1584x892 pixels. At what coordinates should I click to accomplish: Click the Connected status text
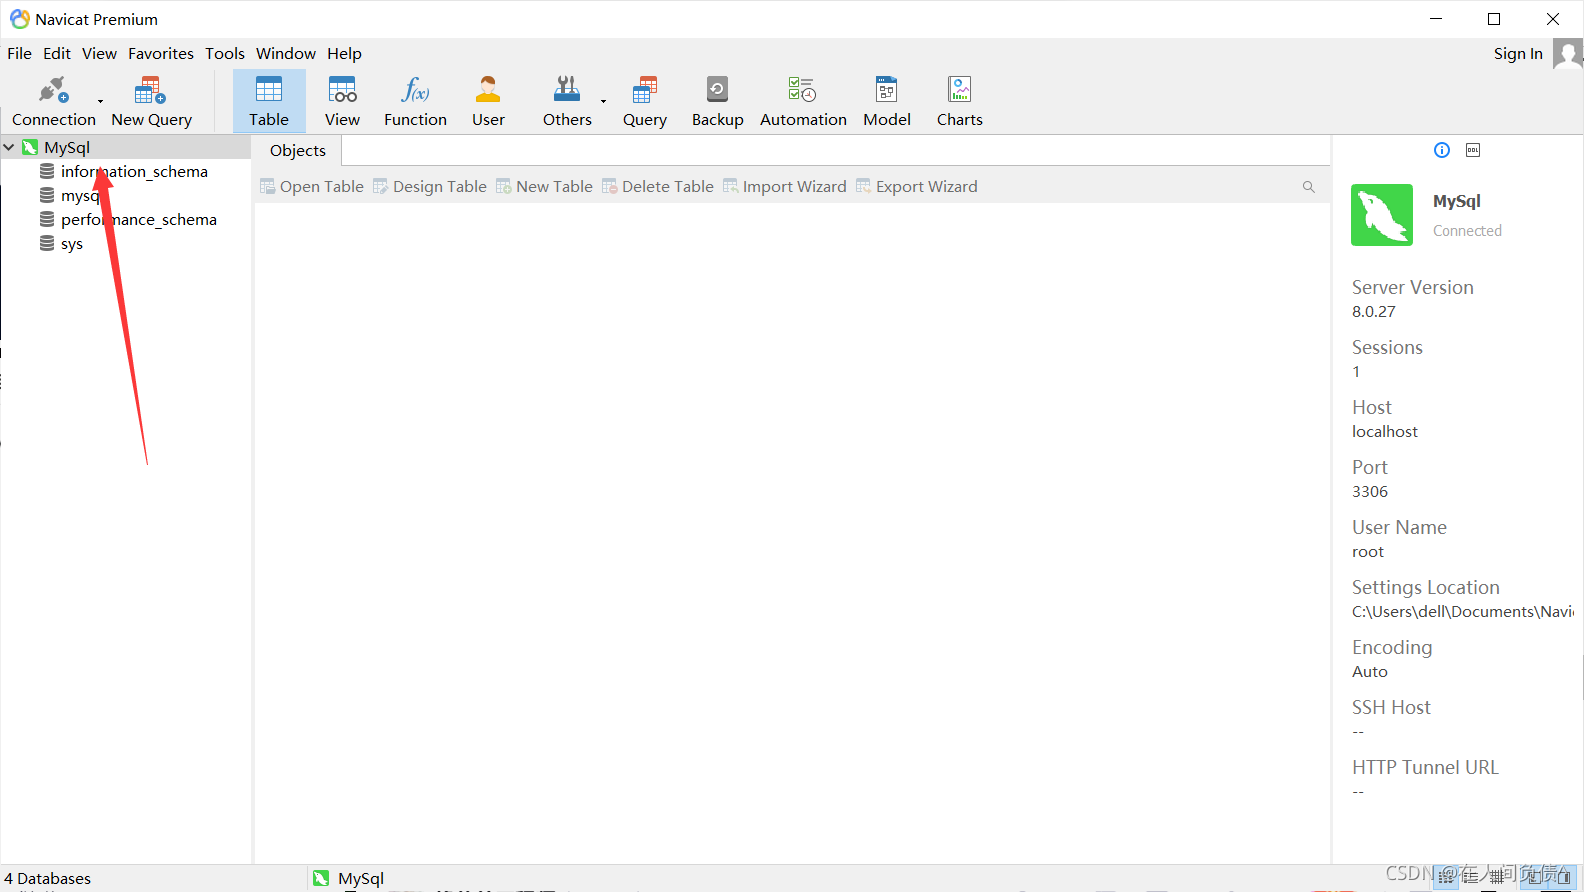coord(1467,231)
